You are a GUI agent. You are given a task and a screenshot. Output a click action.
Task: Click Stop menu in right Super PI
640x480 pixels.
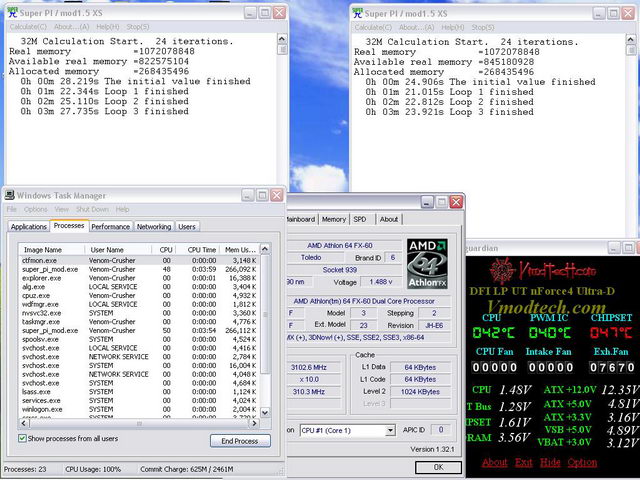(483, 27)
